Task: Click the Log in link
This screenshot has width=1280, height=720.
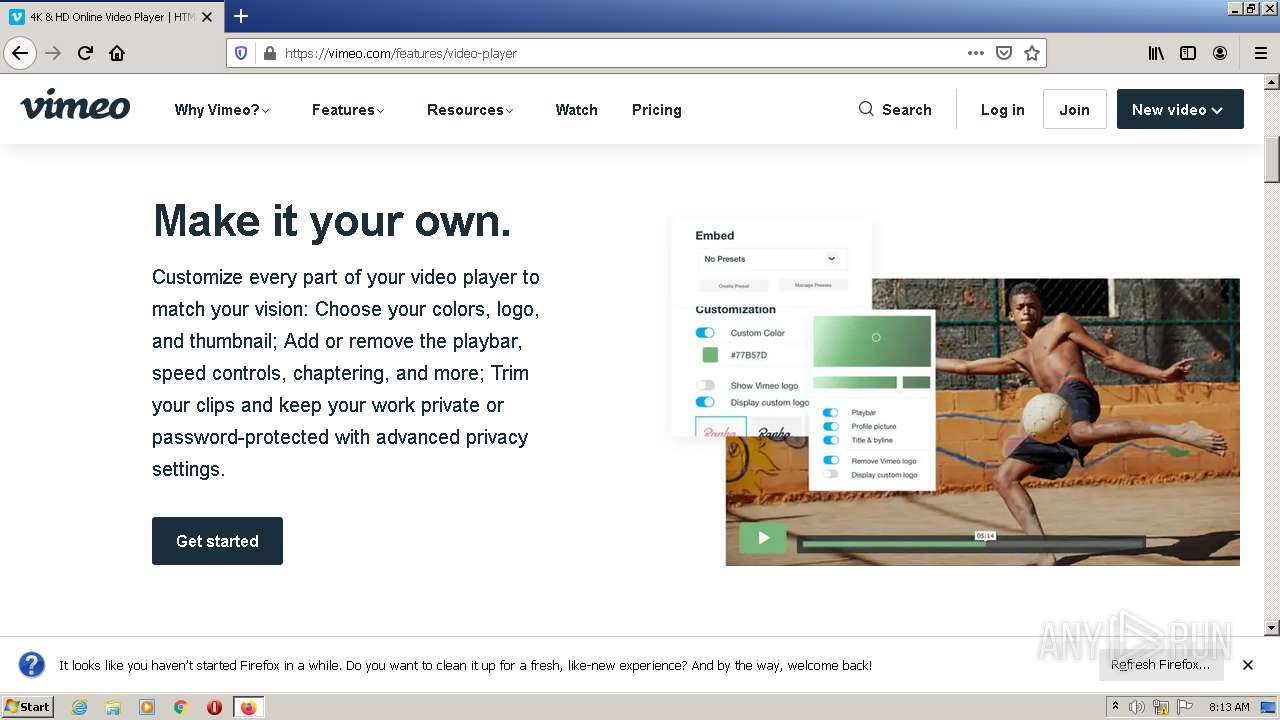Action: pyautogui.click(x=1002, y=110)
